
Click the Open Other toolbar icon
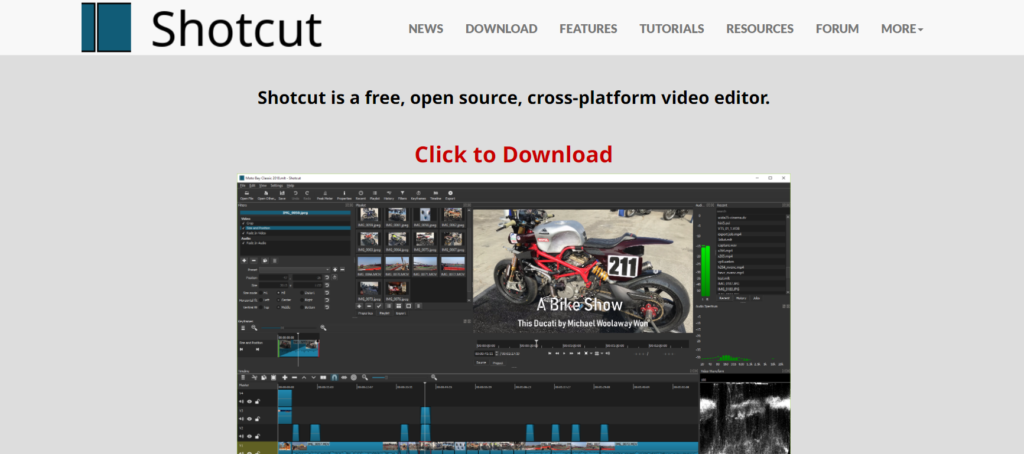(266, 193)
